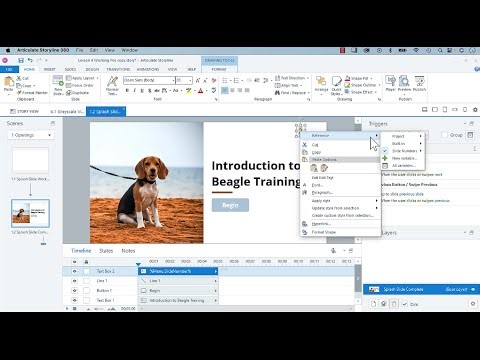Image resolution: width=480 pixels, height=360 pixels.
Task: Switch to the Notes tab
Action: coord(128,251)
